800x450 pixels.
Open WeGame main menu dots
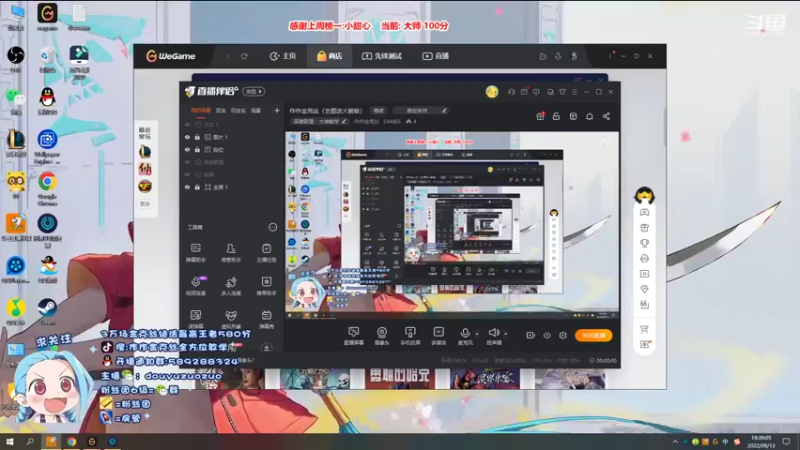coord(610,56)
